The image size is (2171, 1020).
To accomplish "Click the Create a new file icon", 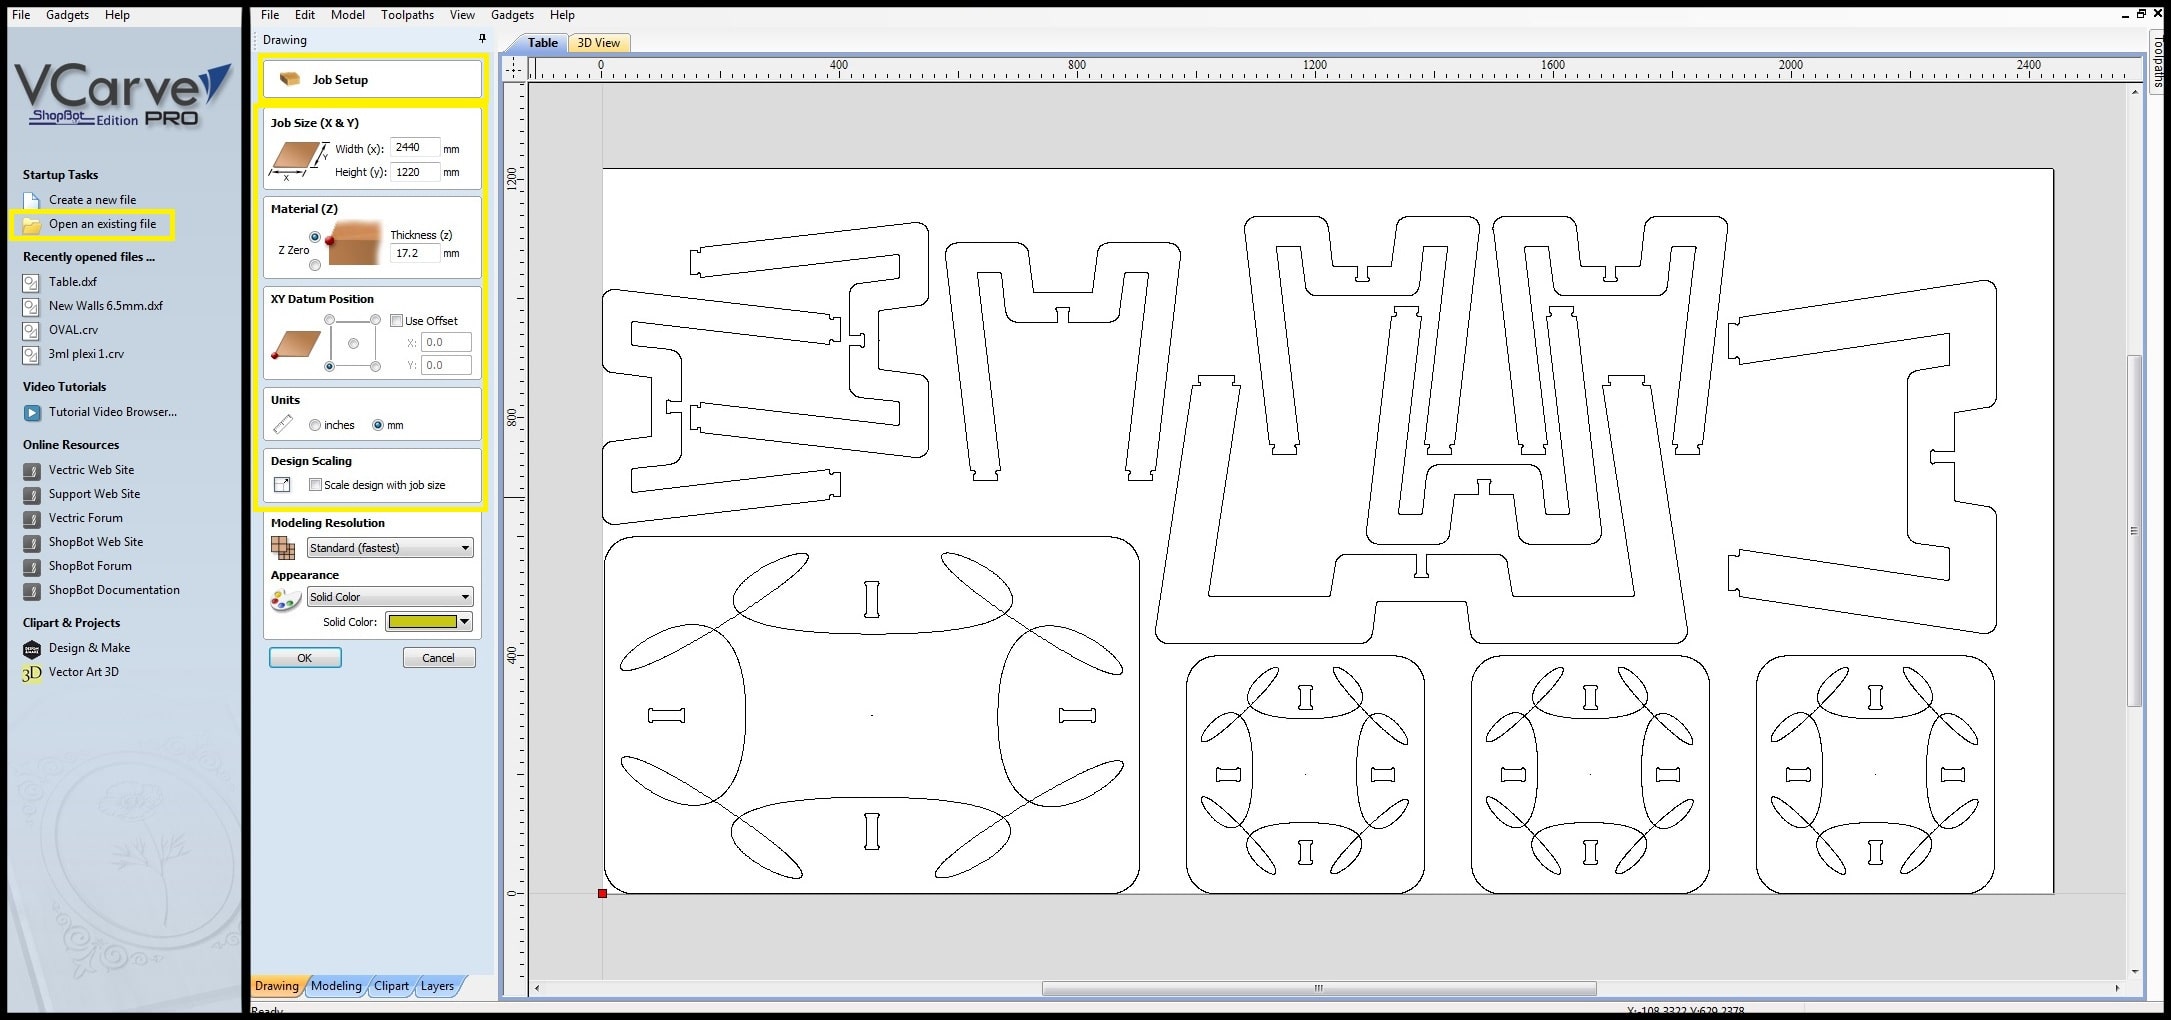I will tap(31, 200).
